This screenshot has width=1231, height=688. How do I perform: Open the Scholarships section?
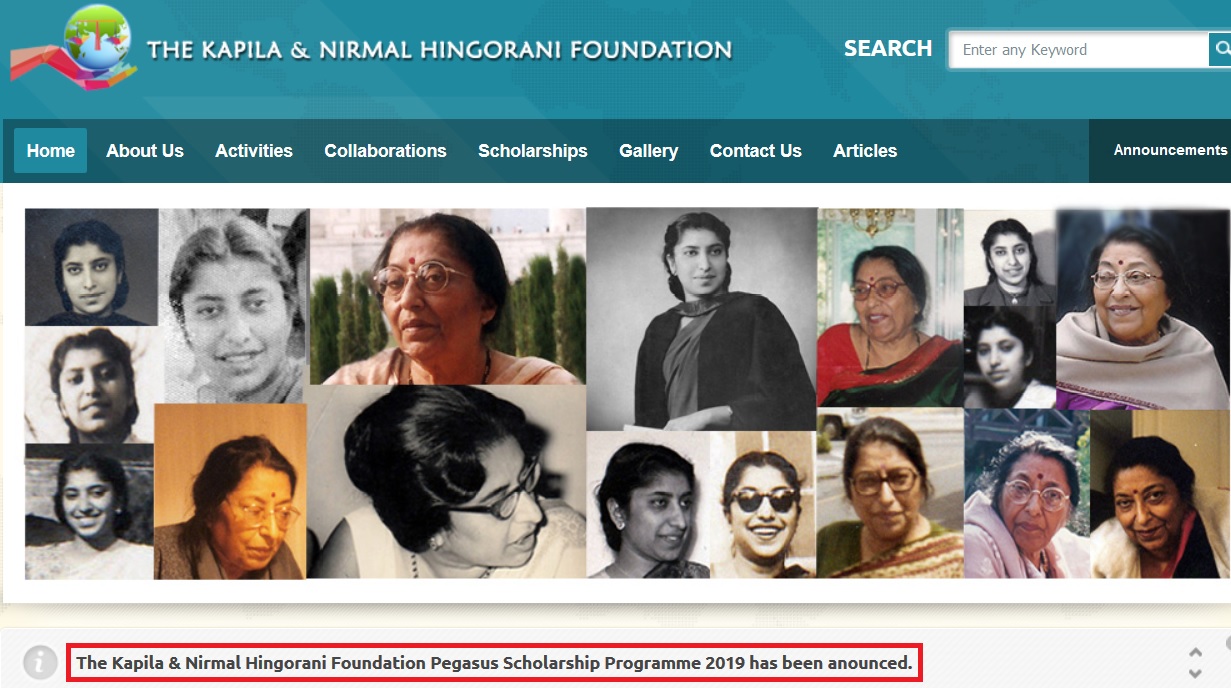pyautogui.click(x=533, y=151)
